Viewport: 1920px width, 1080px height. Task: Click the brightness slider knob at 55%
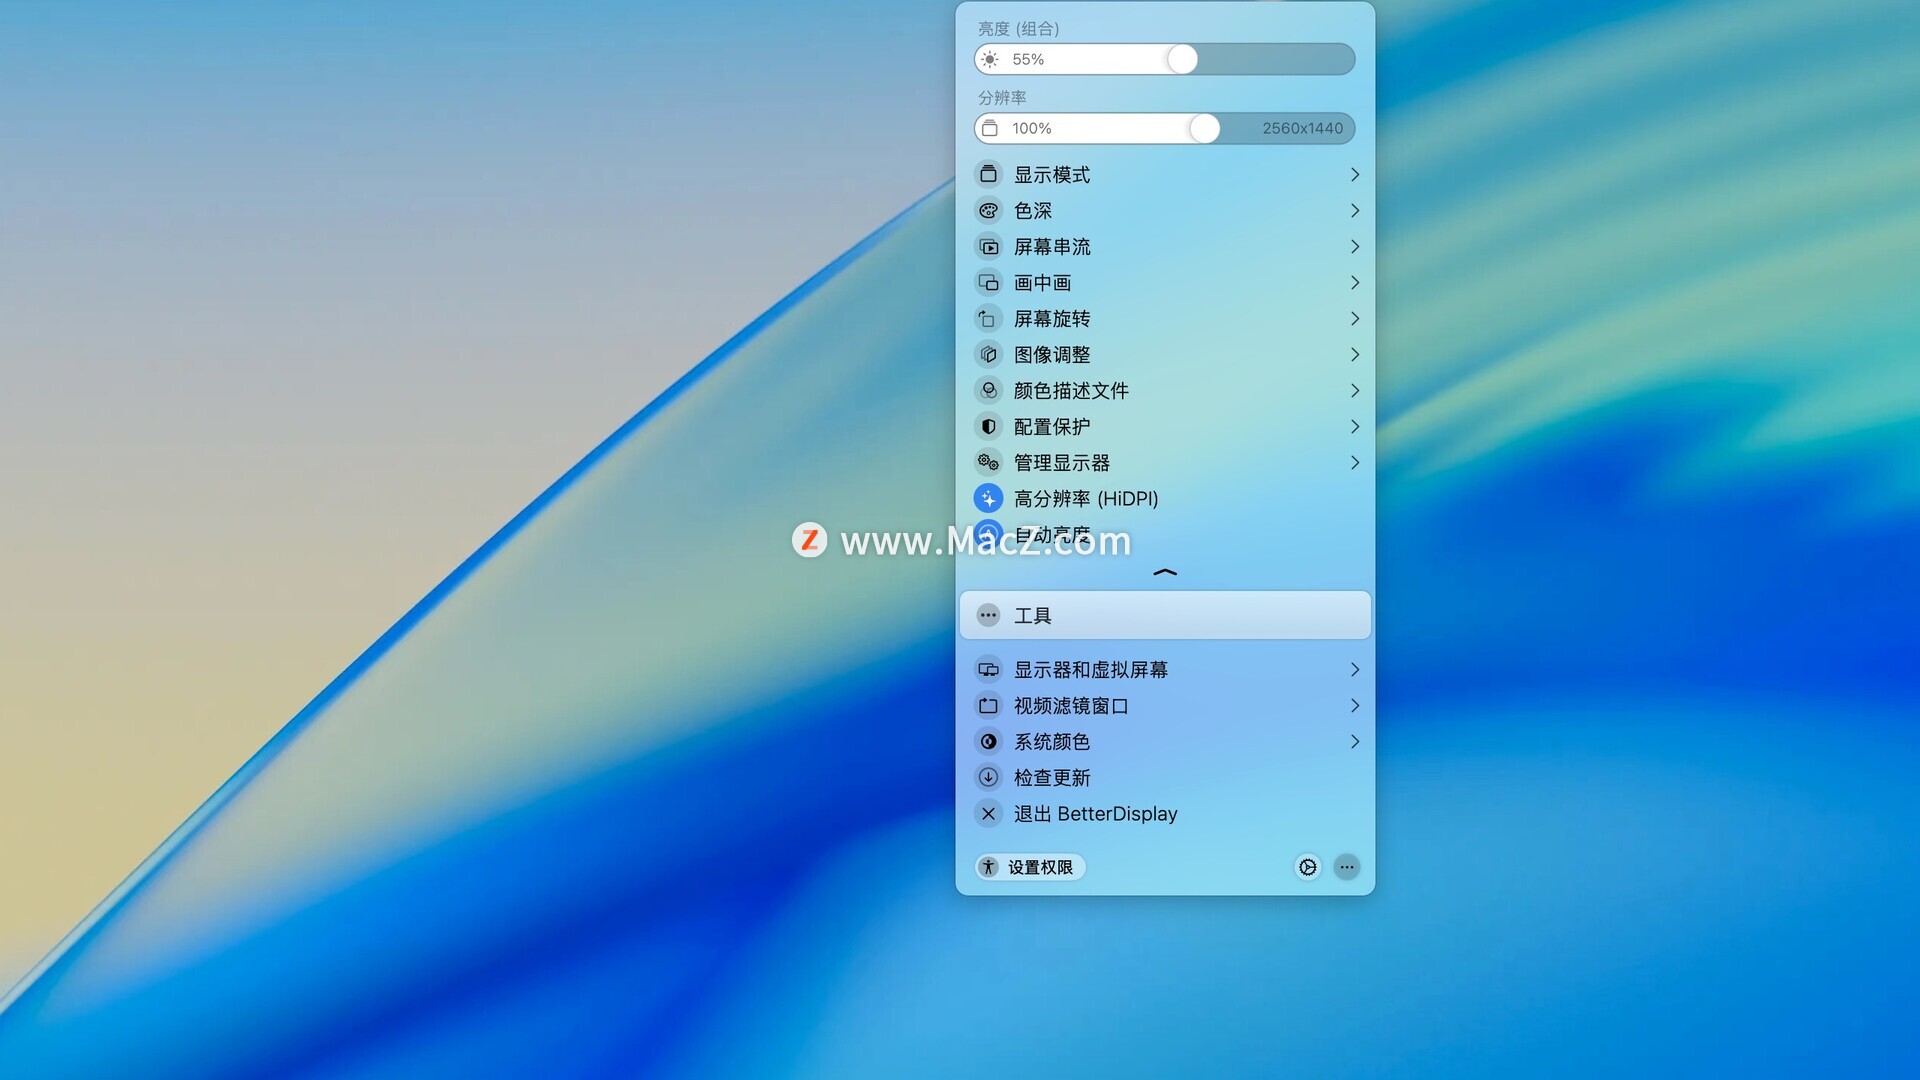[x=1182, y=59]
